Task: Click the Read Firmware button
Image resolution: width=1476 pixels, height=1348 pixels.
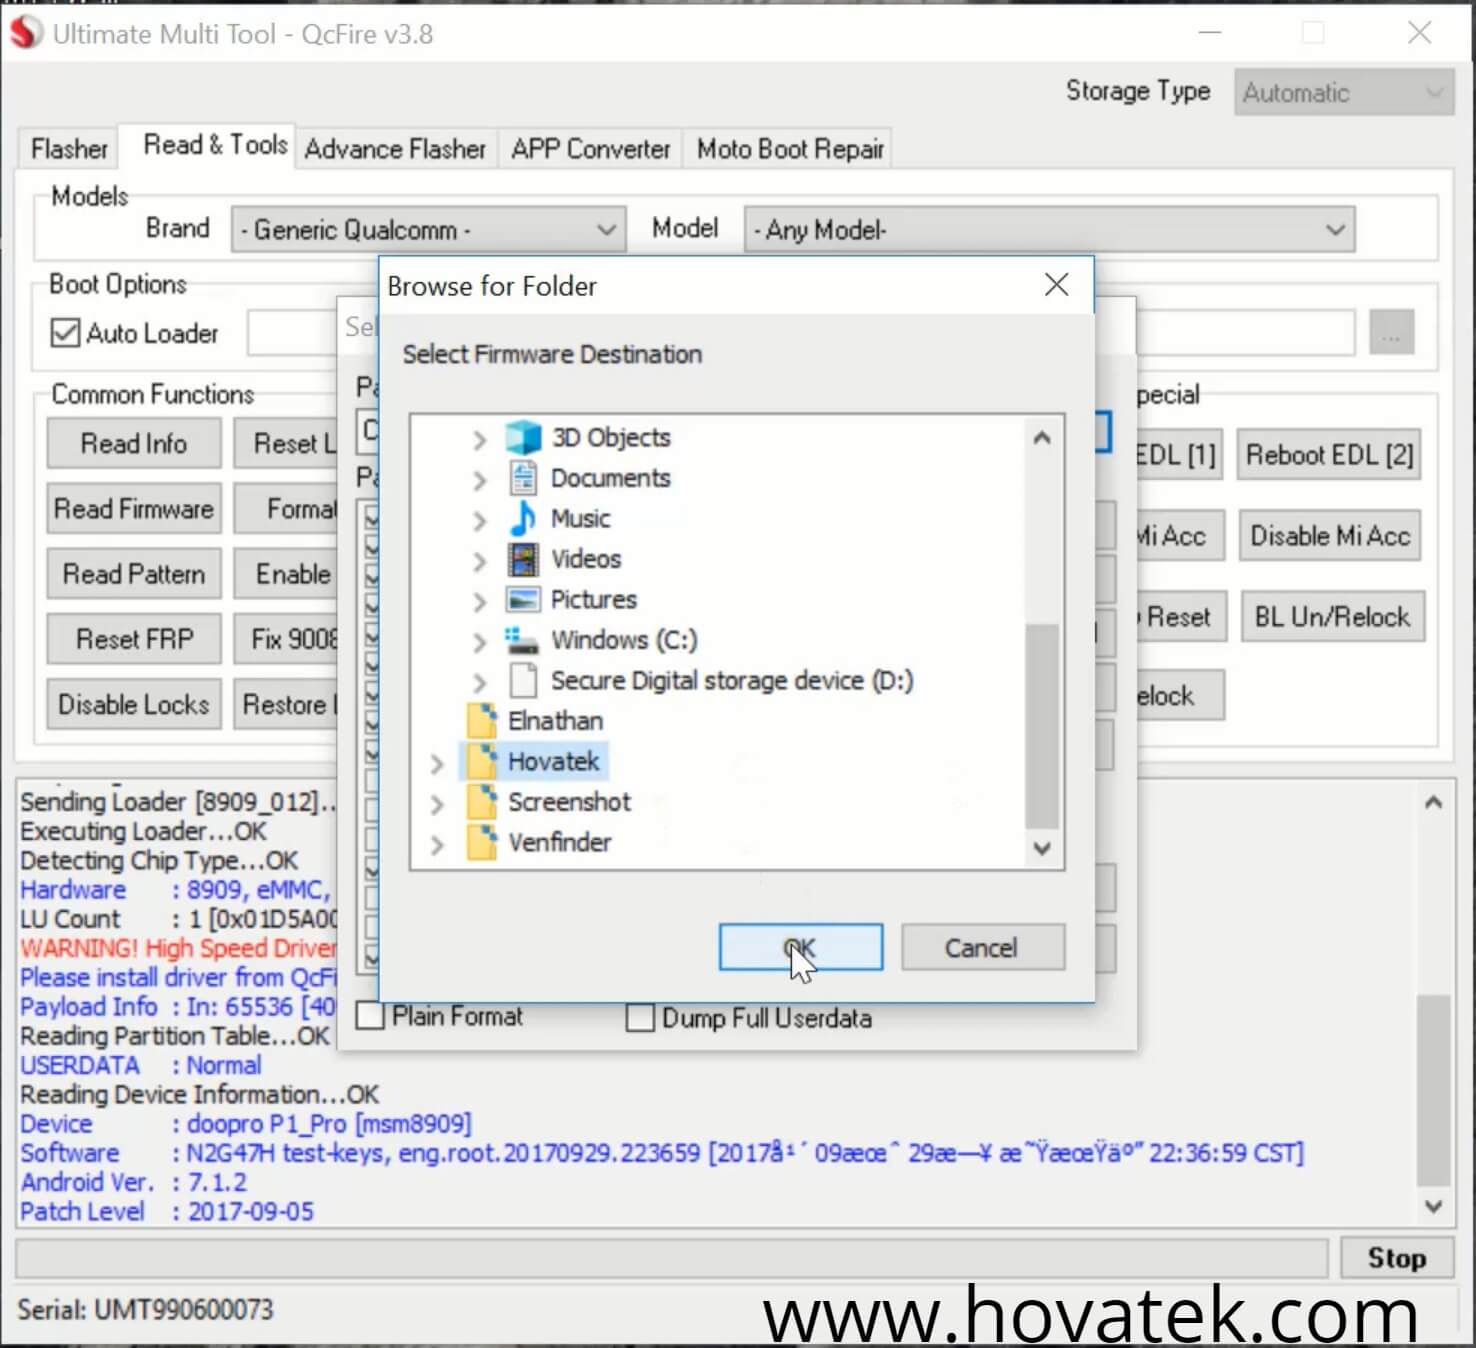Action: (134, 508)
